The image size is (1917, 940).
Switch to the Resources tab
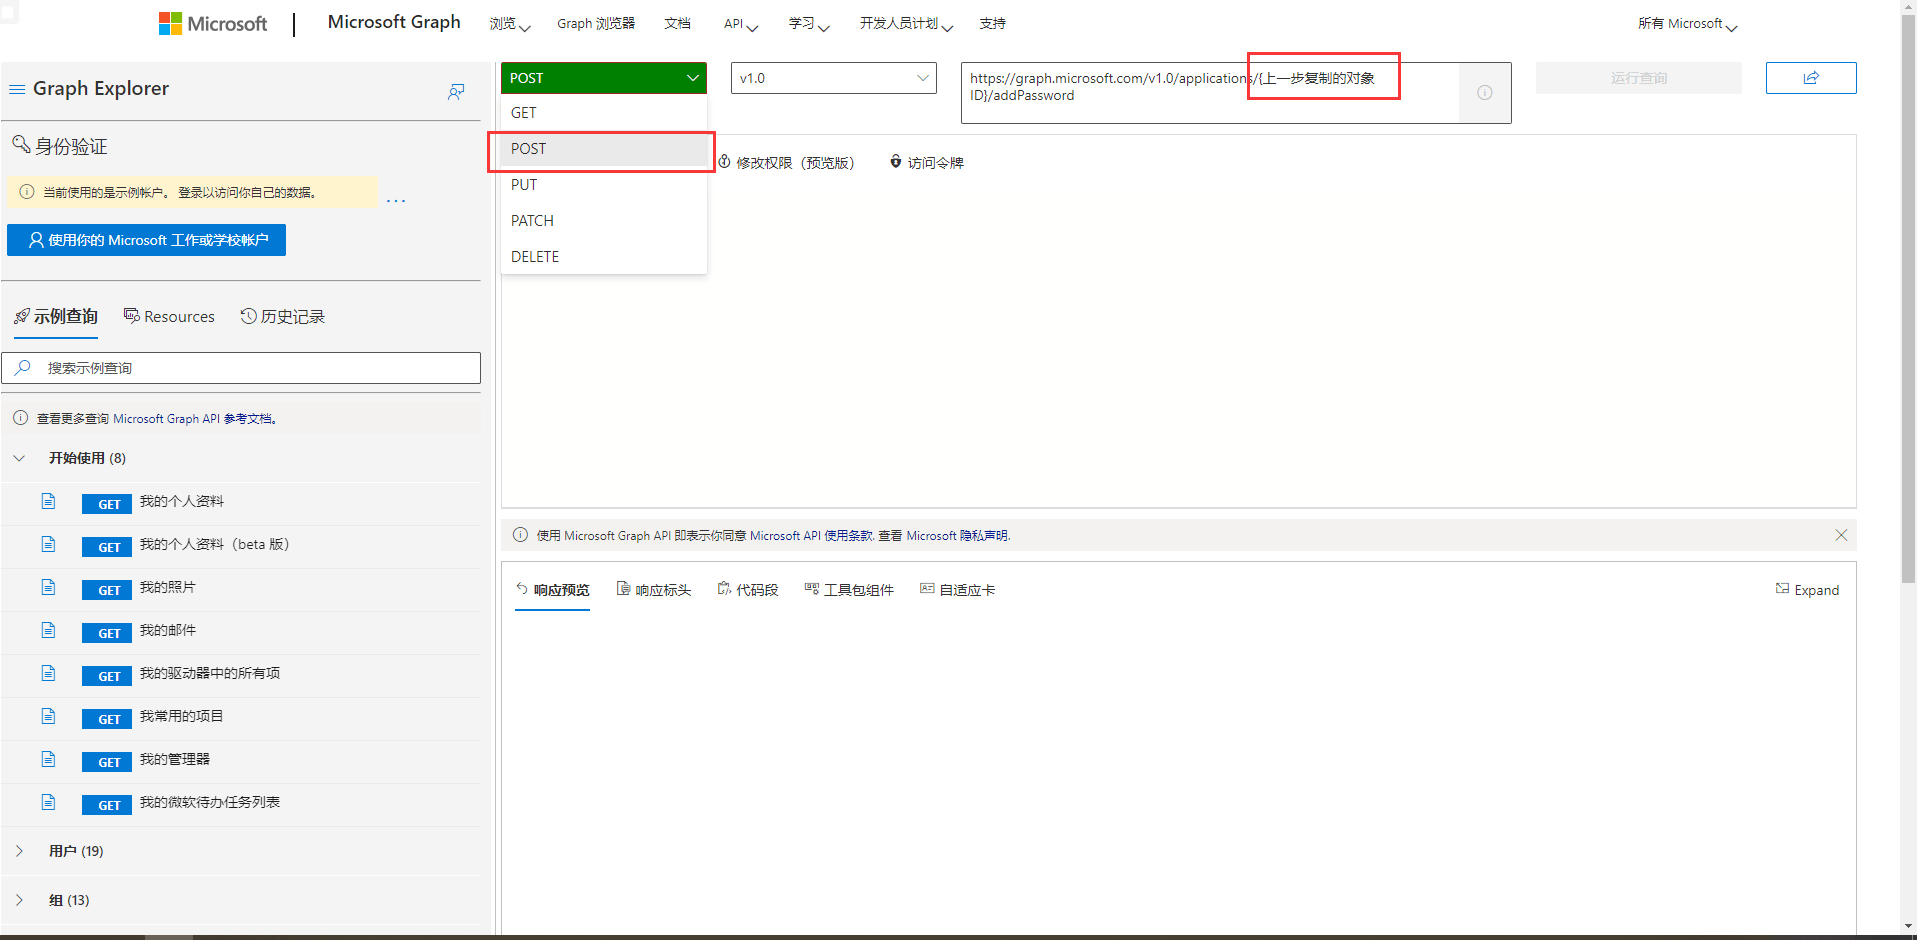pyautogui.click(x=169, y=317)
